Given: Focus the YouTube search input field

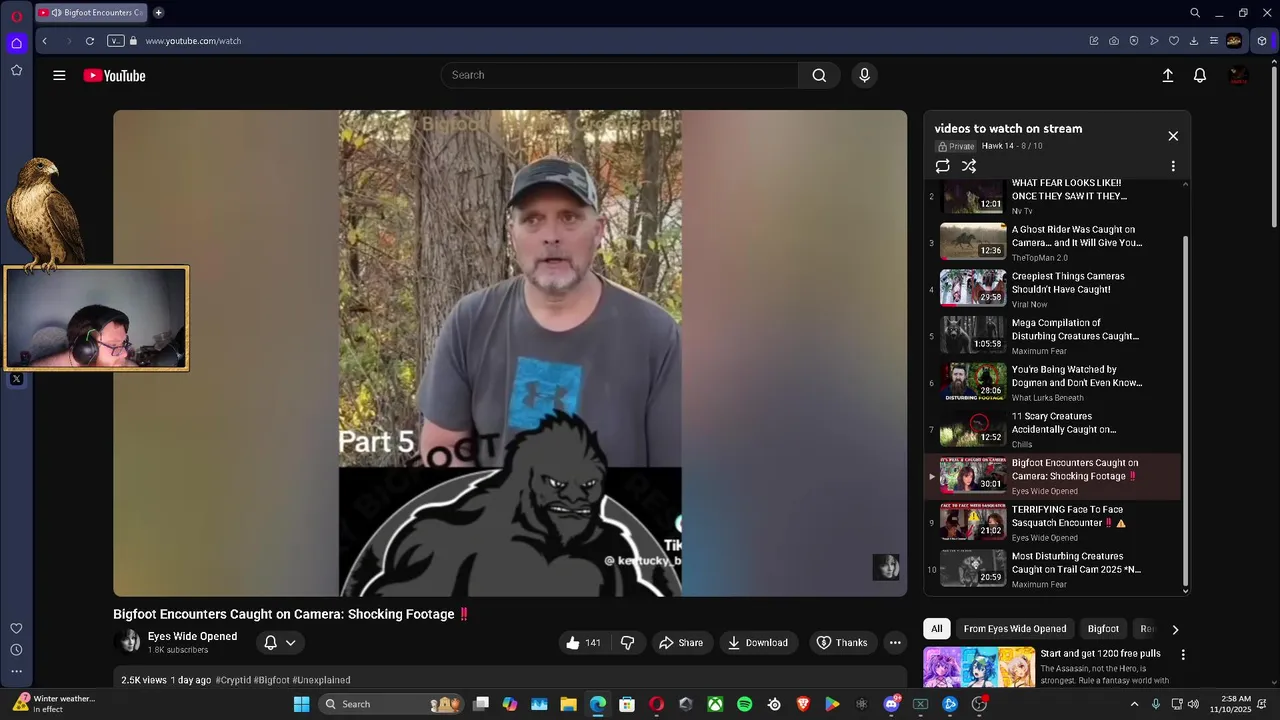Looking at the screenshot, I should pos(620,75).
